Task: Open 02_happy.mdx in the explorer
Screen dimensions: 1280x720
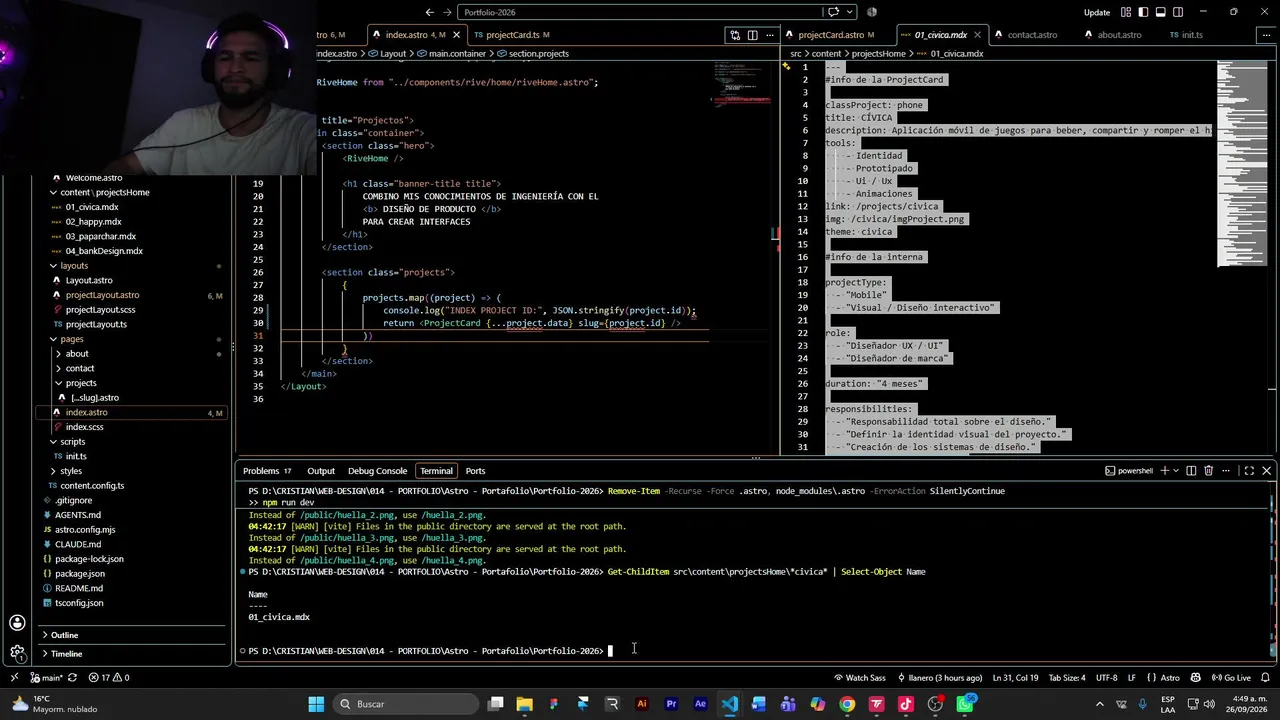Action: [x=93, y=222]
